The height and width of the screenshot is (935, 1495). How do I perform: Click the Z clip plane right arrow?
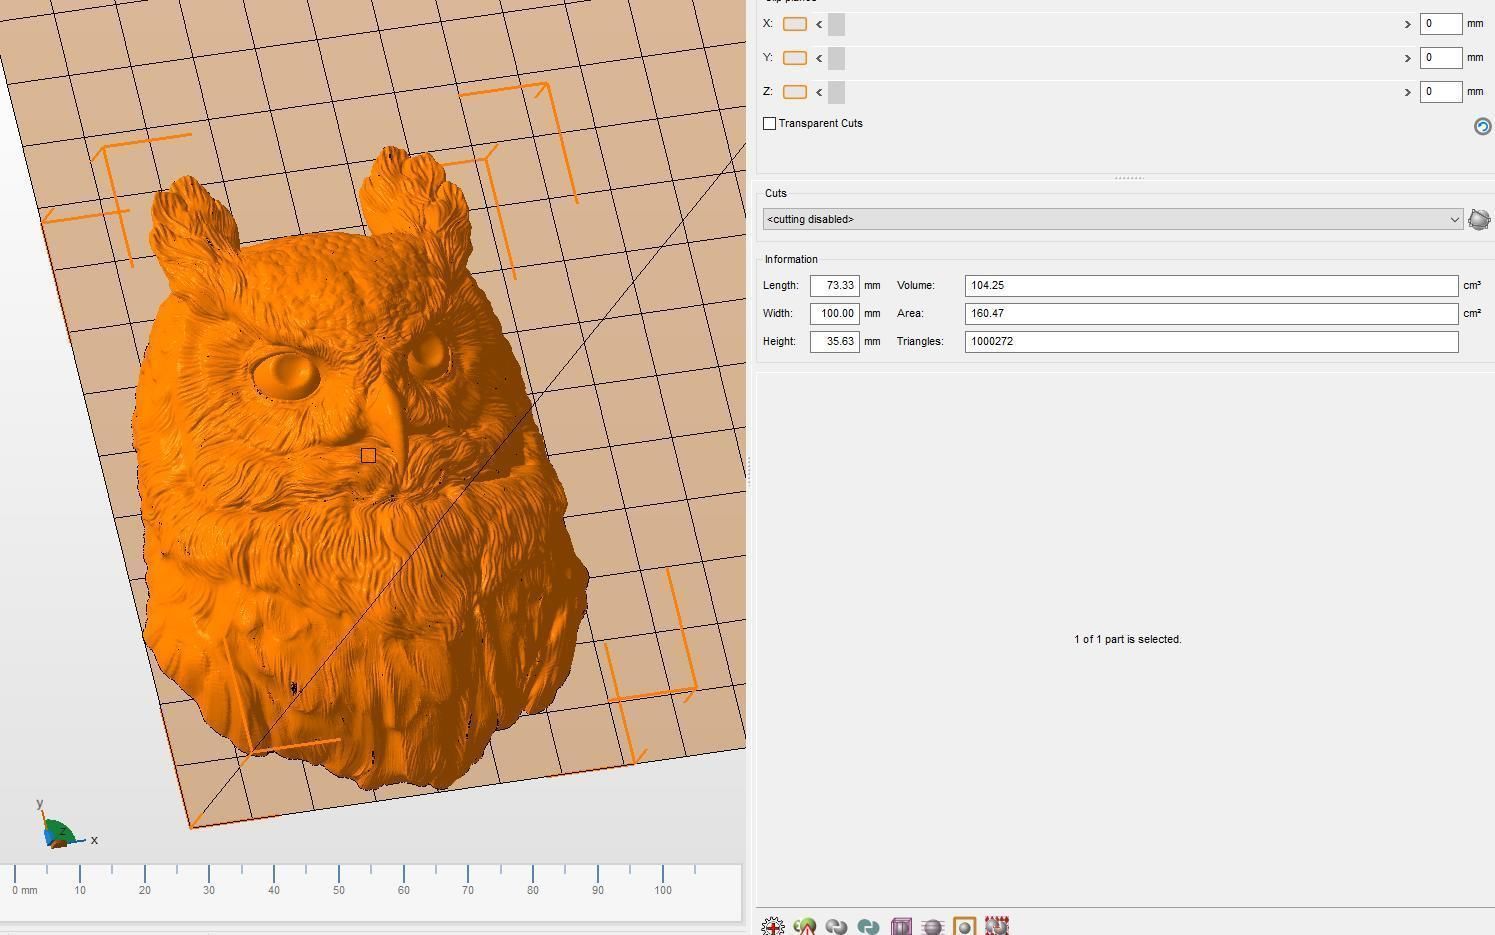click(x=1407, y=92)
